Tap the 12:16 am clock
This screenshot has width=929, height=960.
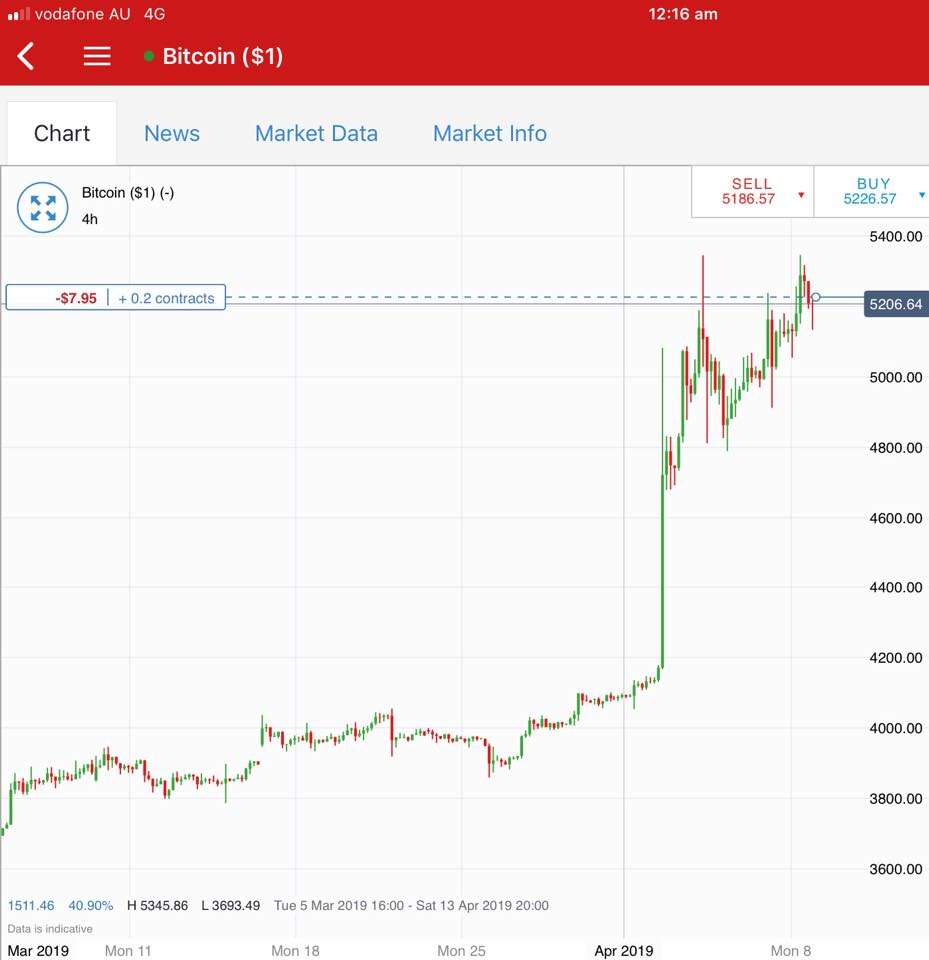click(x=683, y=14)
